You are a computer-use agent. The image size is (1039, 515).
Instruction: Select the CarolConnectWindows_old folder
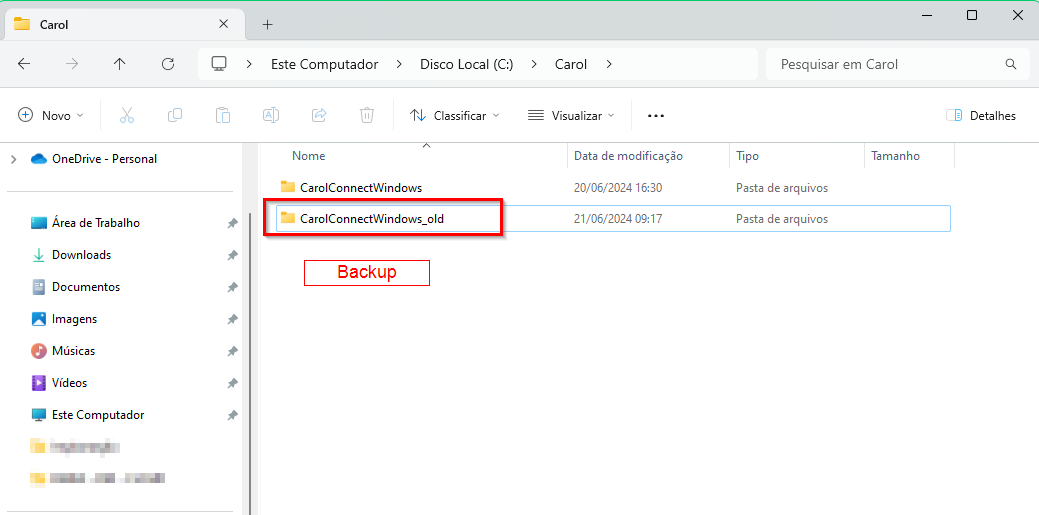[371, 218]
